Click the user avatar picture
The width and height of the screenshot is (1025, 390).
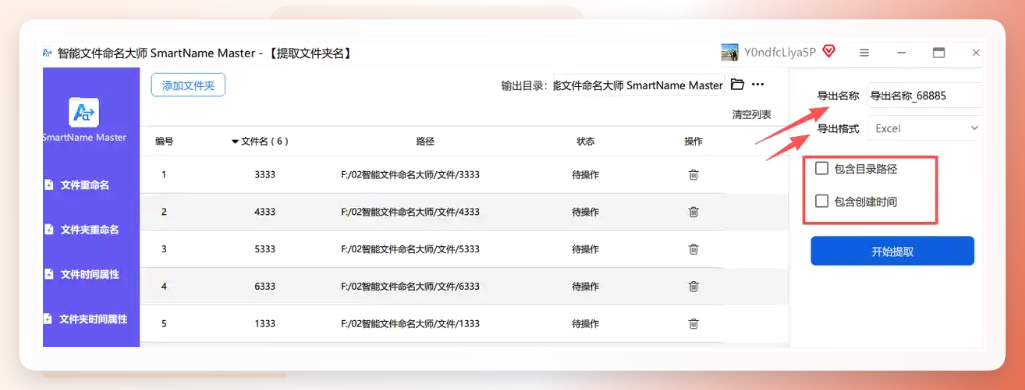pyautogui.click(x=730, y=52)
